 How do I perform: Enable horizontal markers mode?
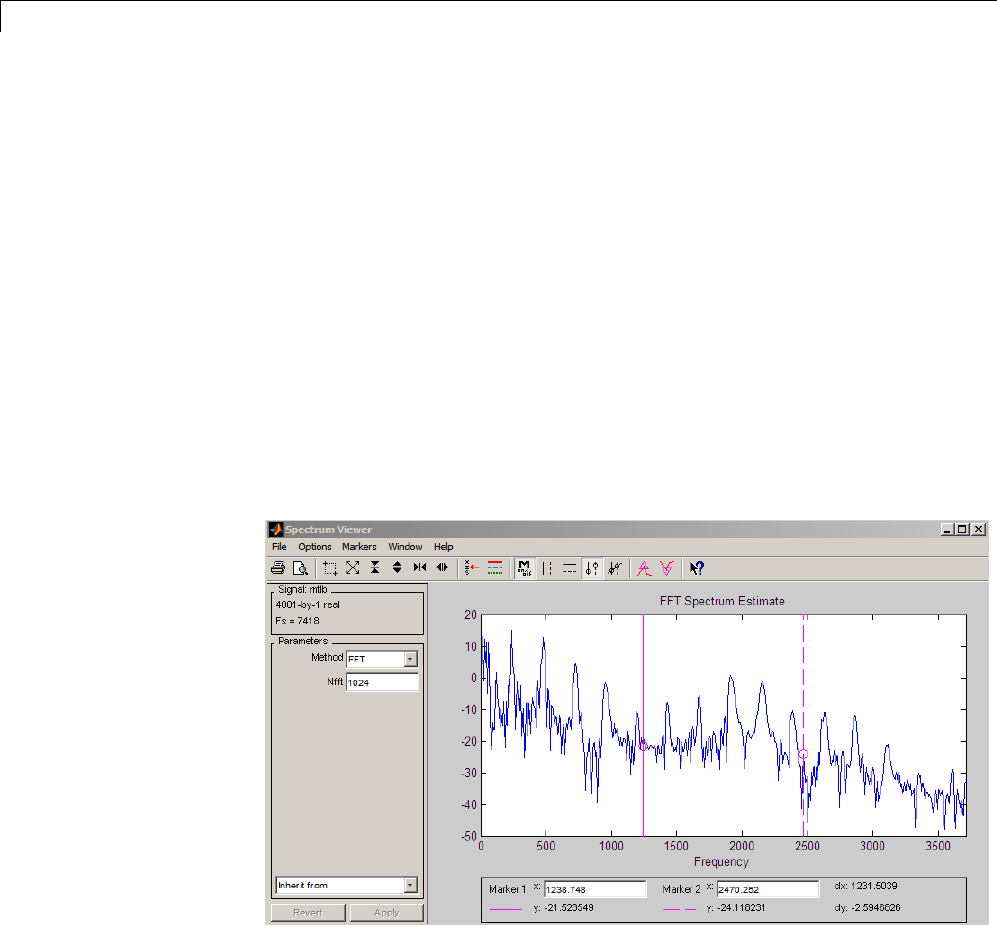pyautogui.click(x=569, y=568)
